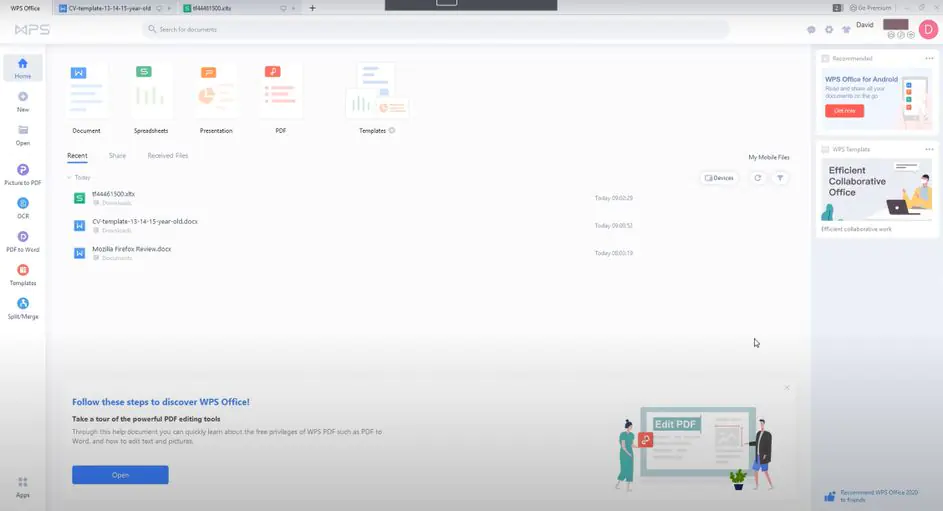The width and height of the screenshot is (943, 511).
Task: Open the file tf44461500.xltx
Action: 113,194
